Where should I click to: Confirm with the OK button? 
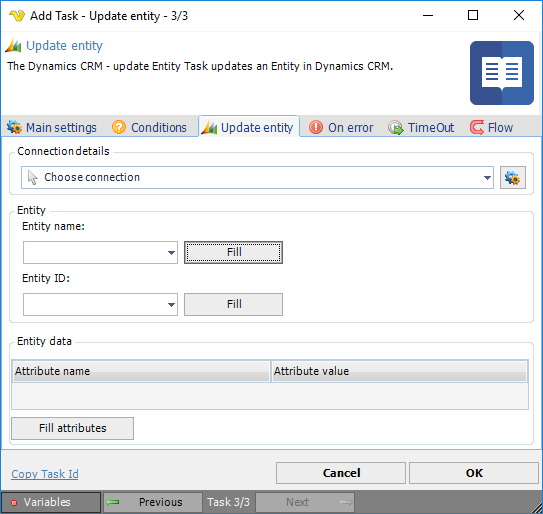pos(474,473)
